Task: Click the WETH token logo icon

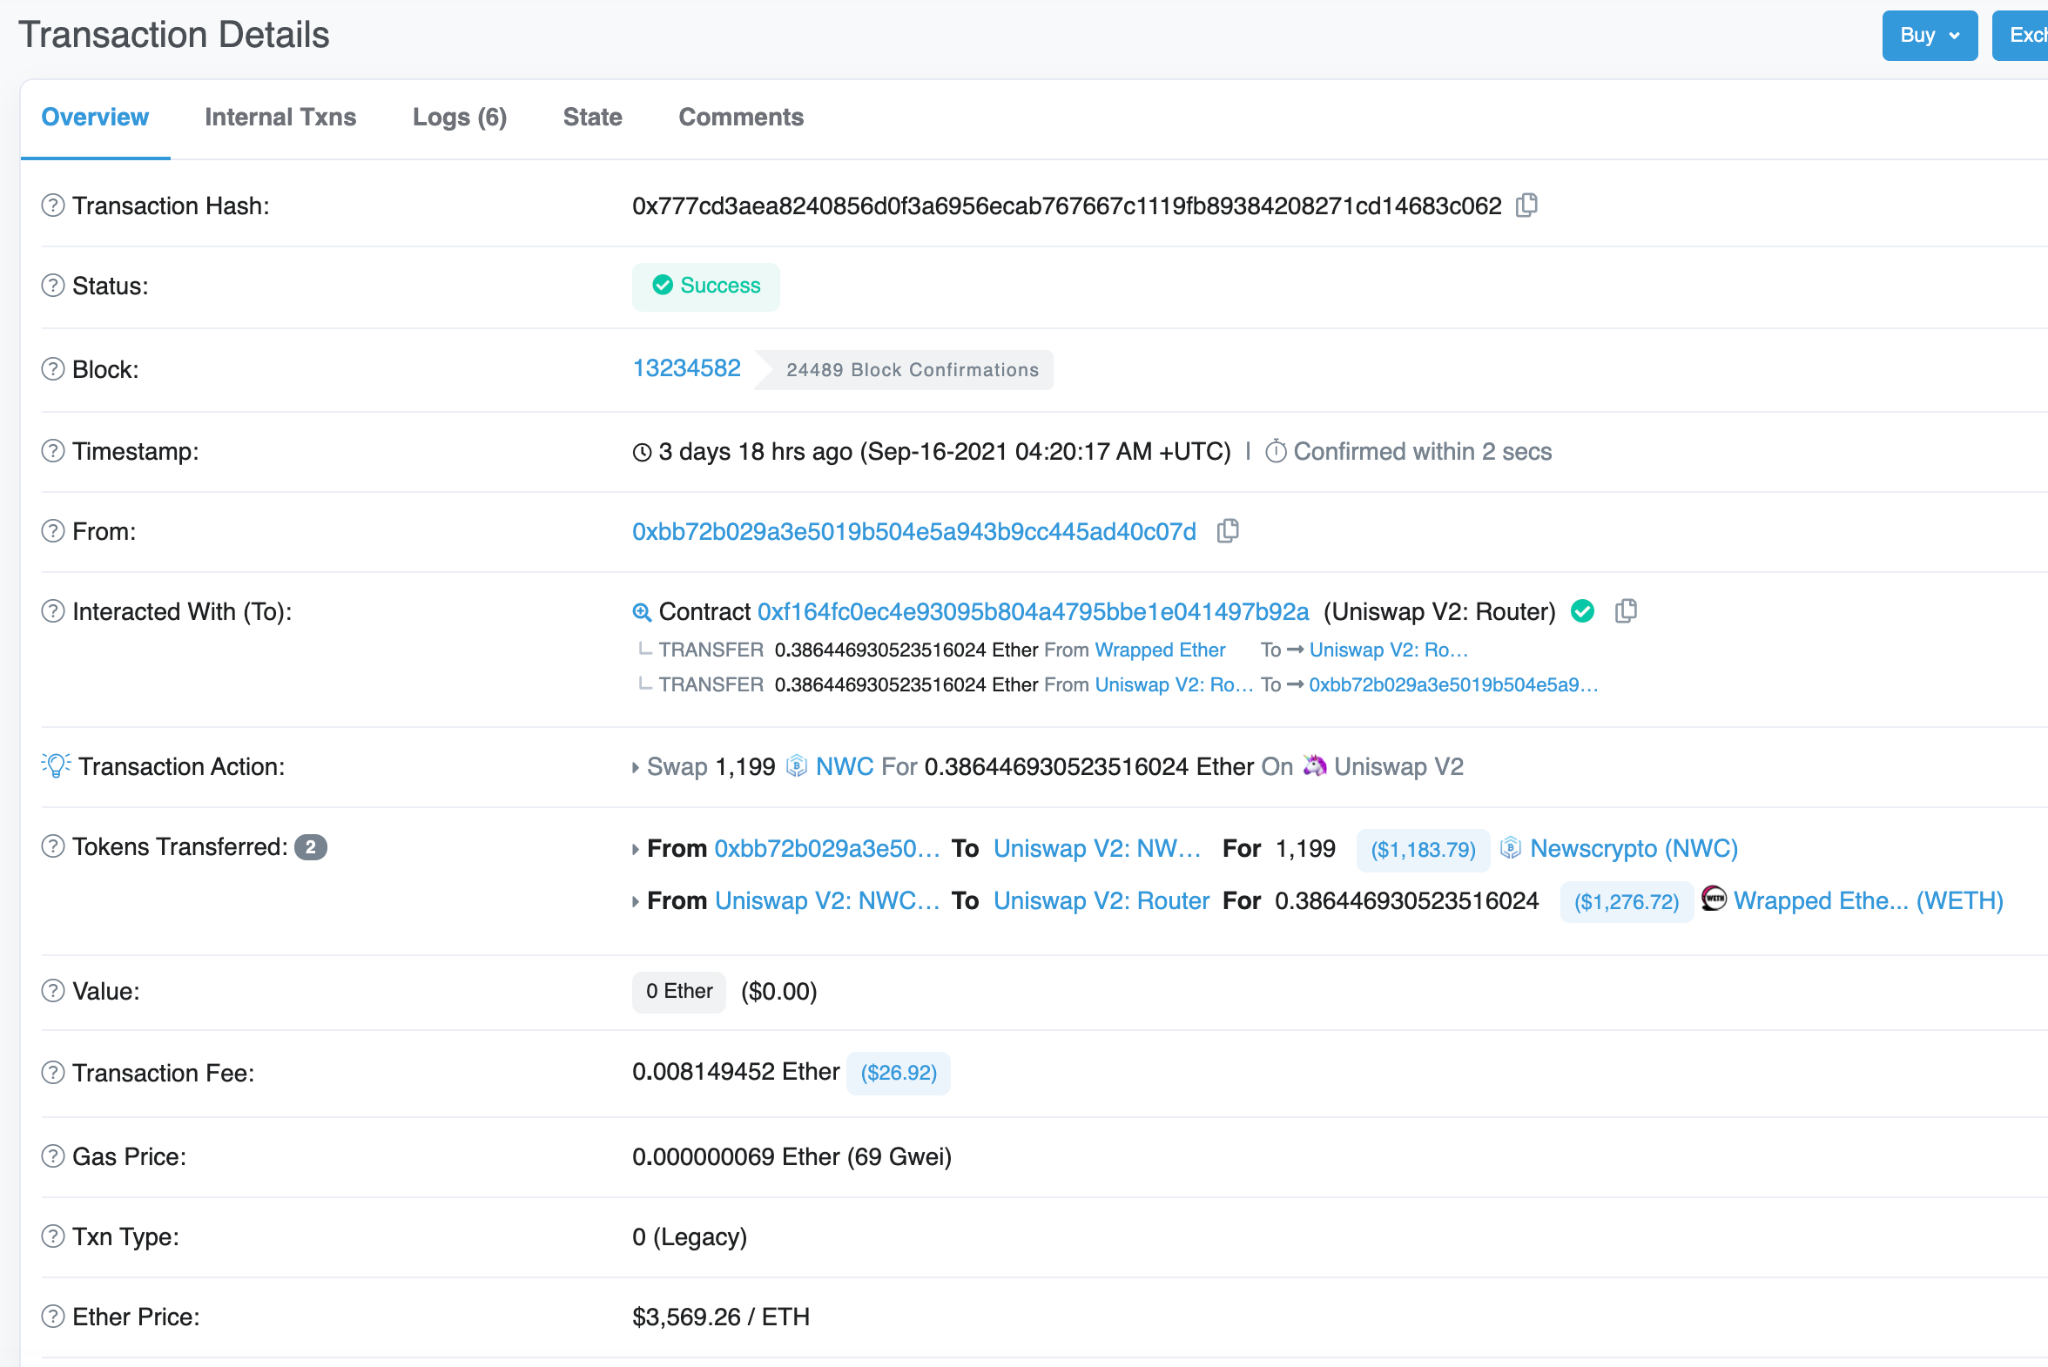Action: (x=1714, y=899)
